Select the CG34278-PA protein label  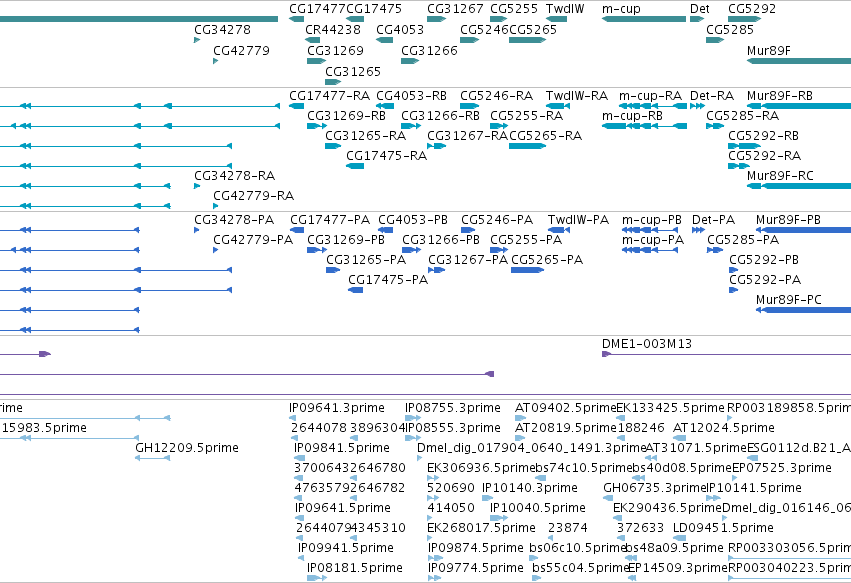(x=234, y=220)
